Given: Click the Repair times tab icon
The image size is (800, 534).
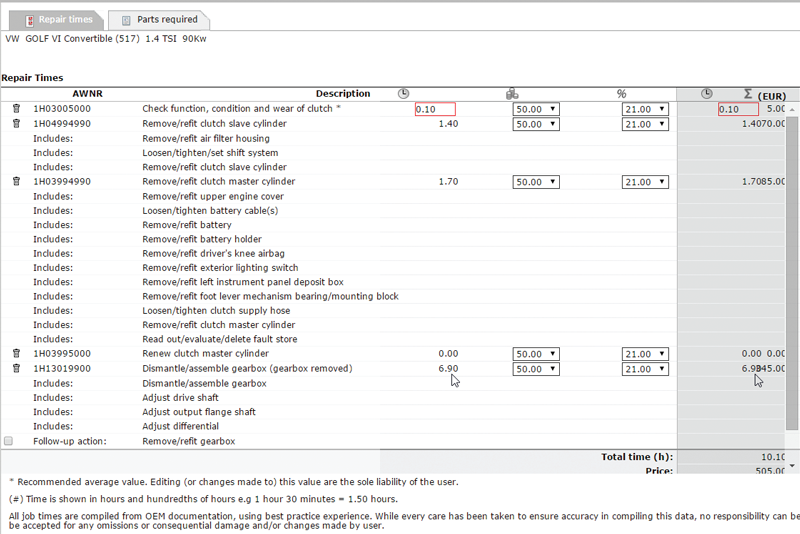Looking at the screenshot, I should click(30, 20).
